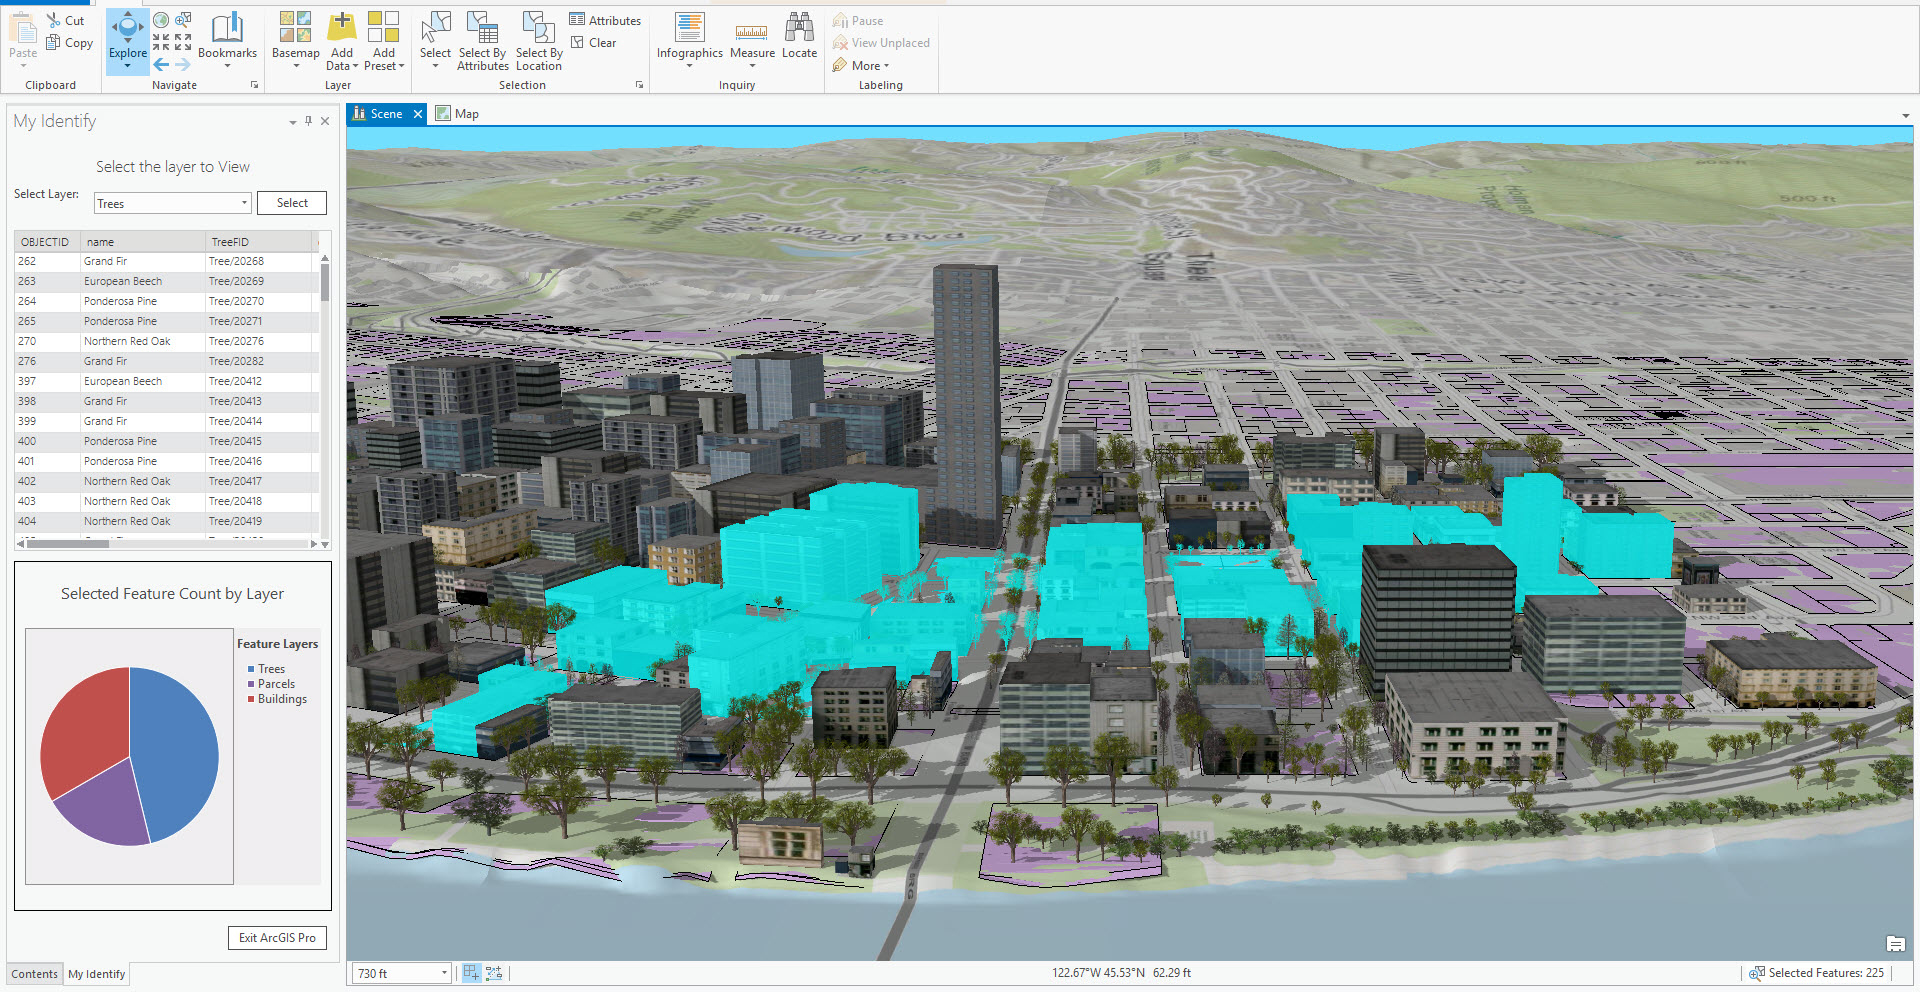
Task: Click the Measure ruler tool
Action: pos(752,39)
